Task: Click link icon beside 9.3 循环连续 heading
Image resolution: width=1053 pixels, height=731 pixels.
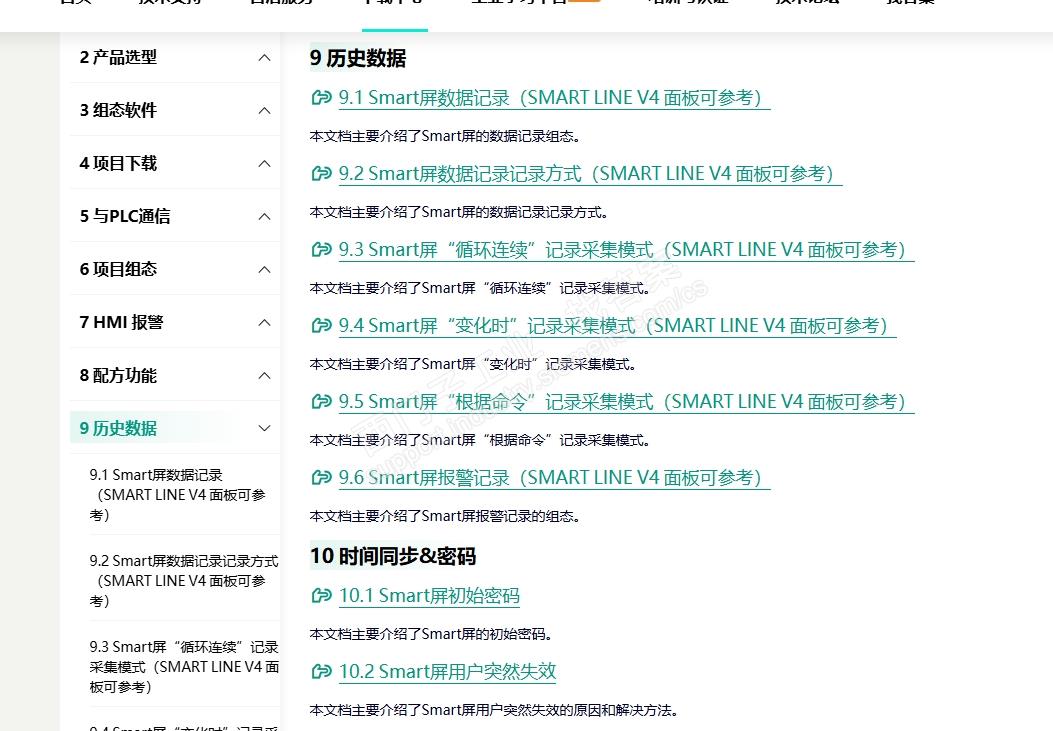Action: (322, 250)
